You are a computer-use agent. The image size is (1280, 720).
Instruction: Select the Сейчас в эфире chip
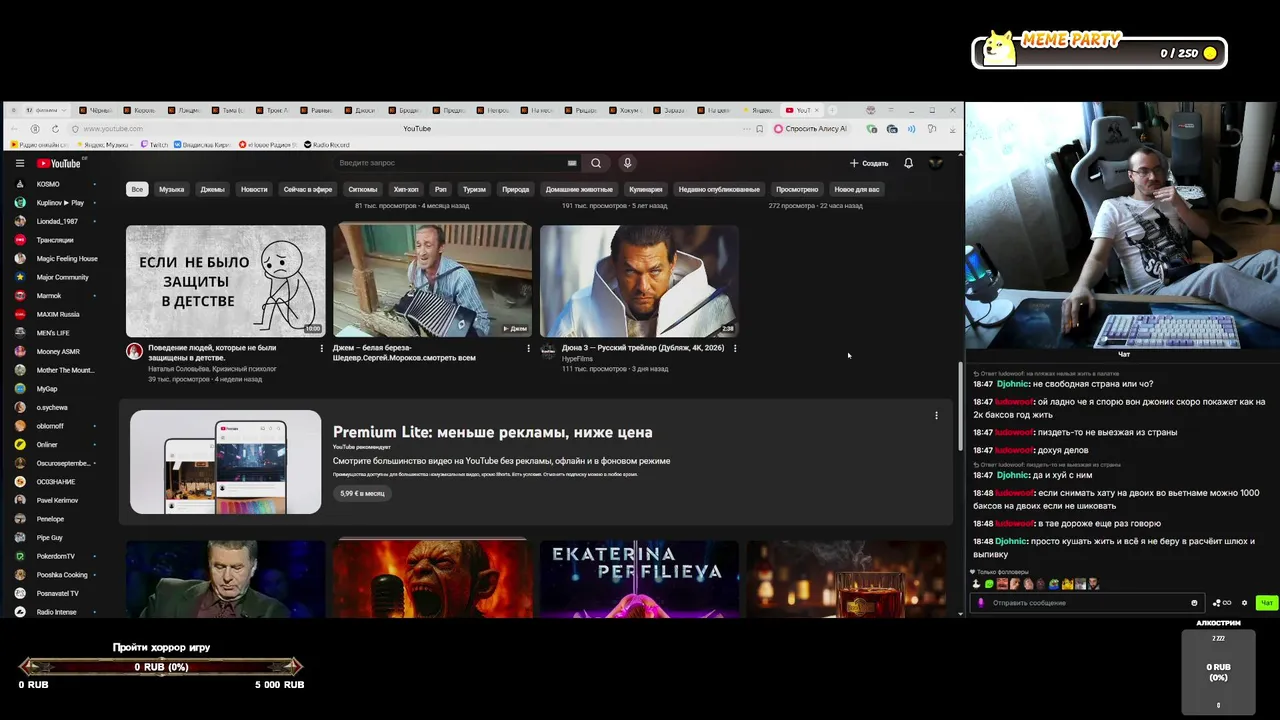click(x=308, y=189)
